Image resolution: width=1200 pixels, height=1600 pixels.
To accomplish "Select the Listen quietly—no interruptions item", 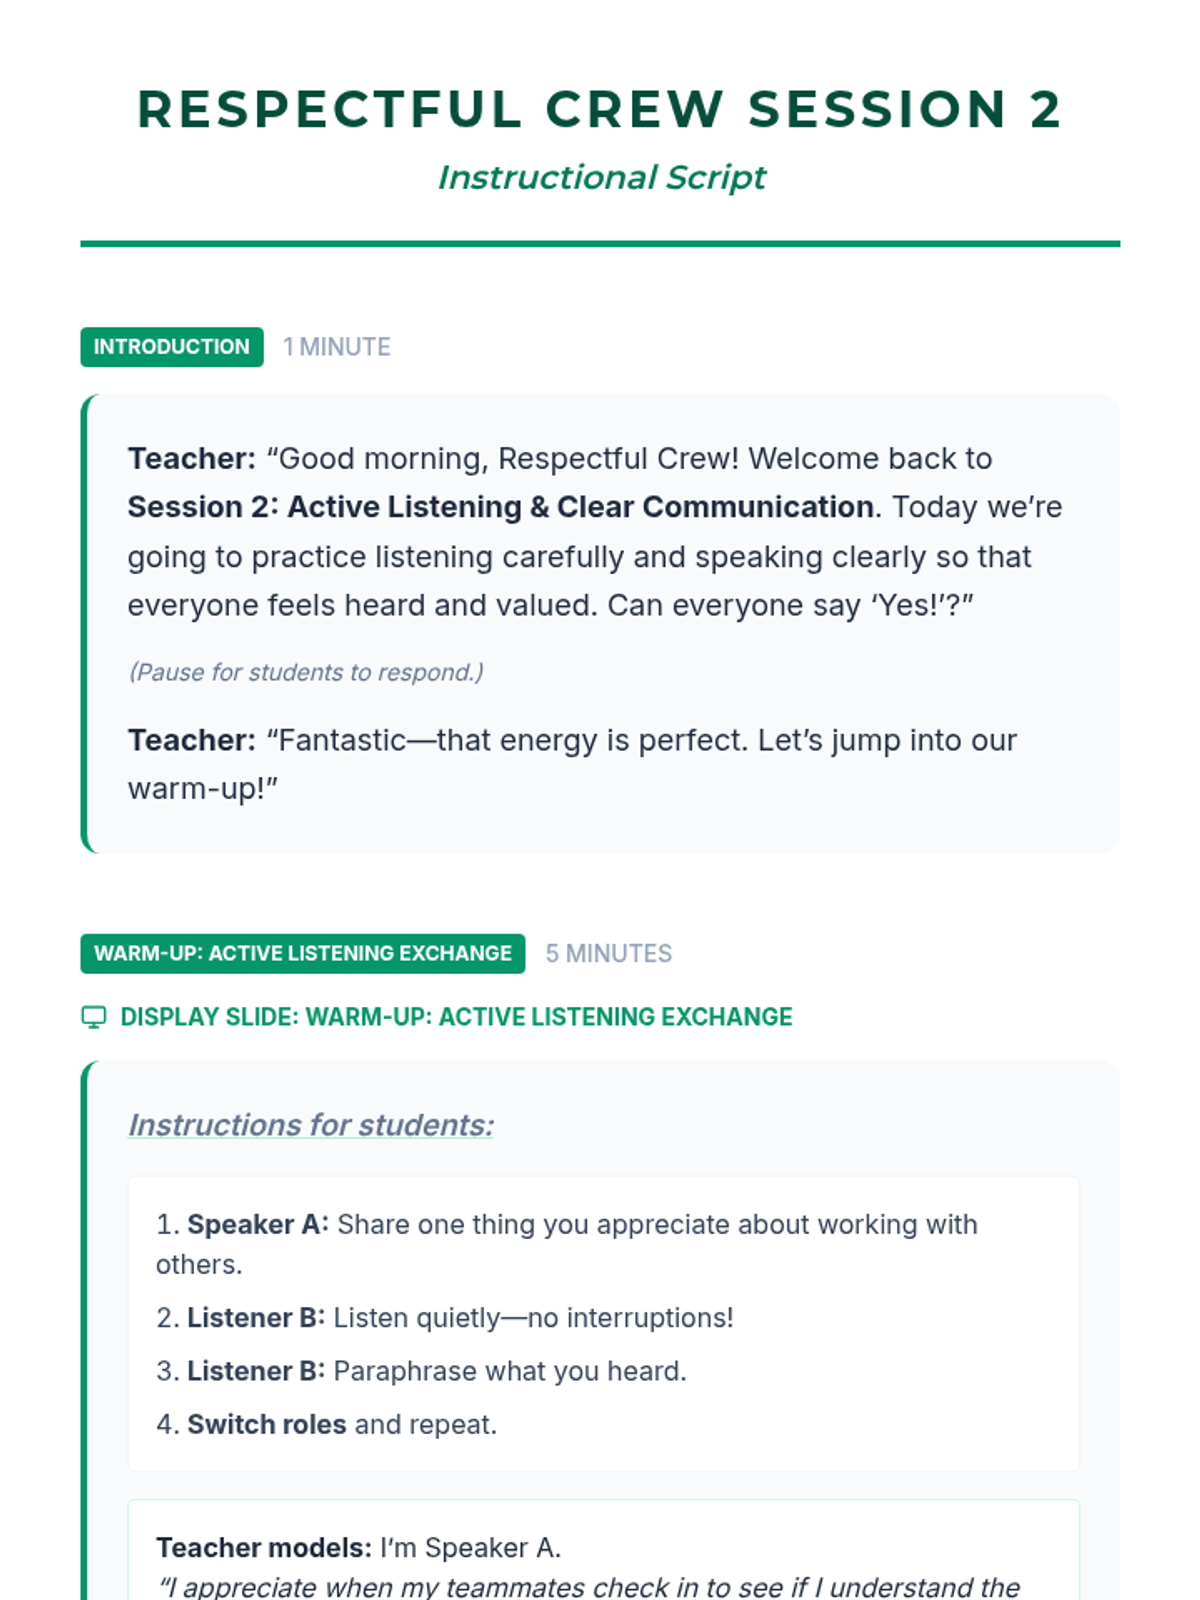I will 445,1318.
